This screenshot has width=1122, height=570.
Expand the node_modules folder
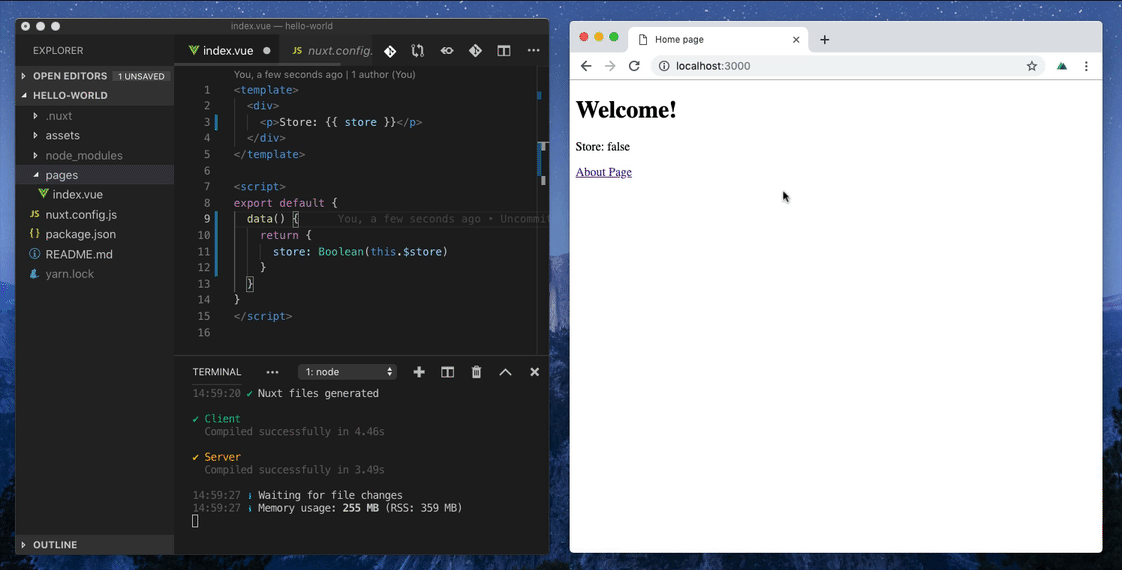pyautogui.click(x=84, y=155)
